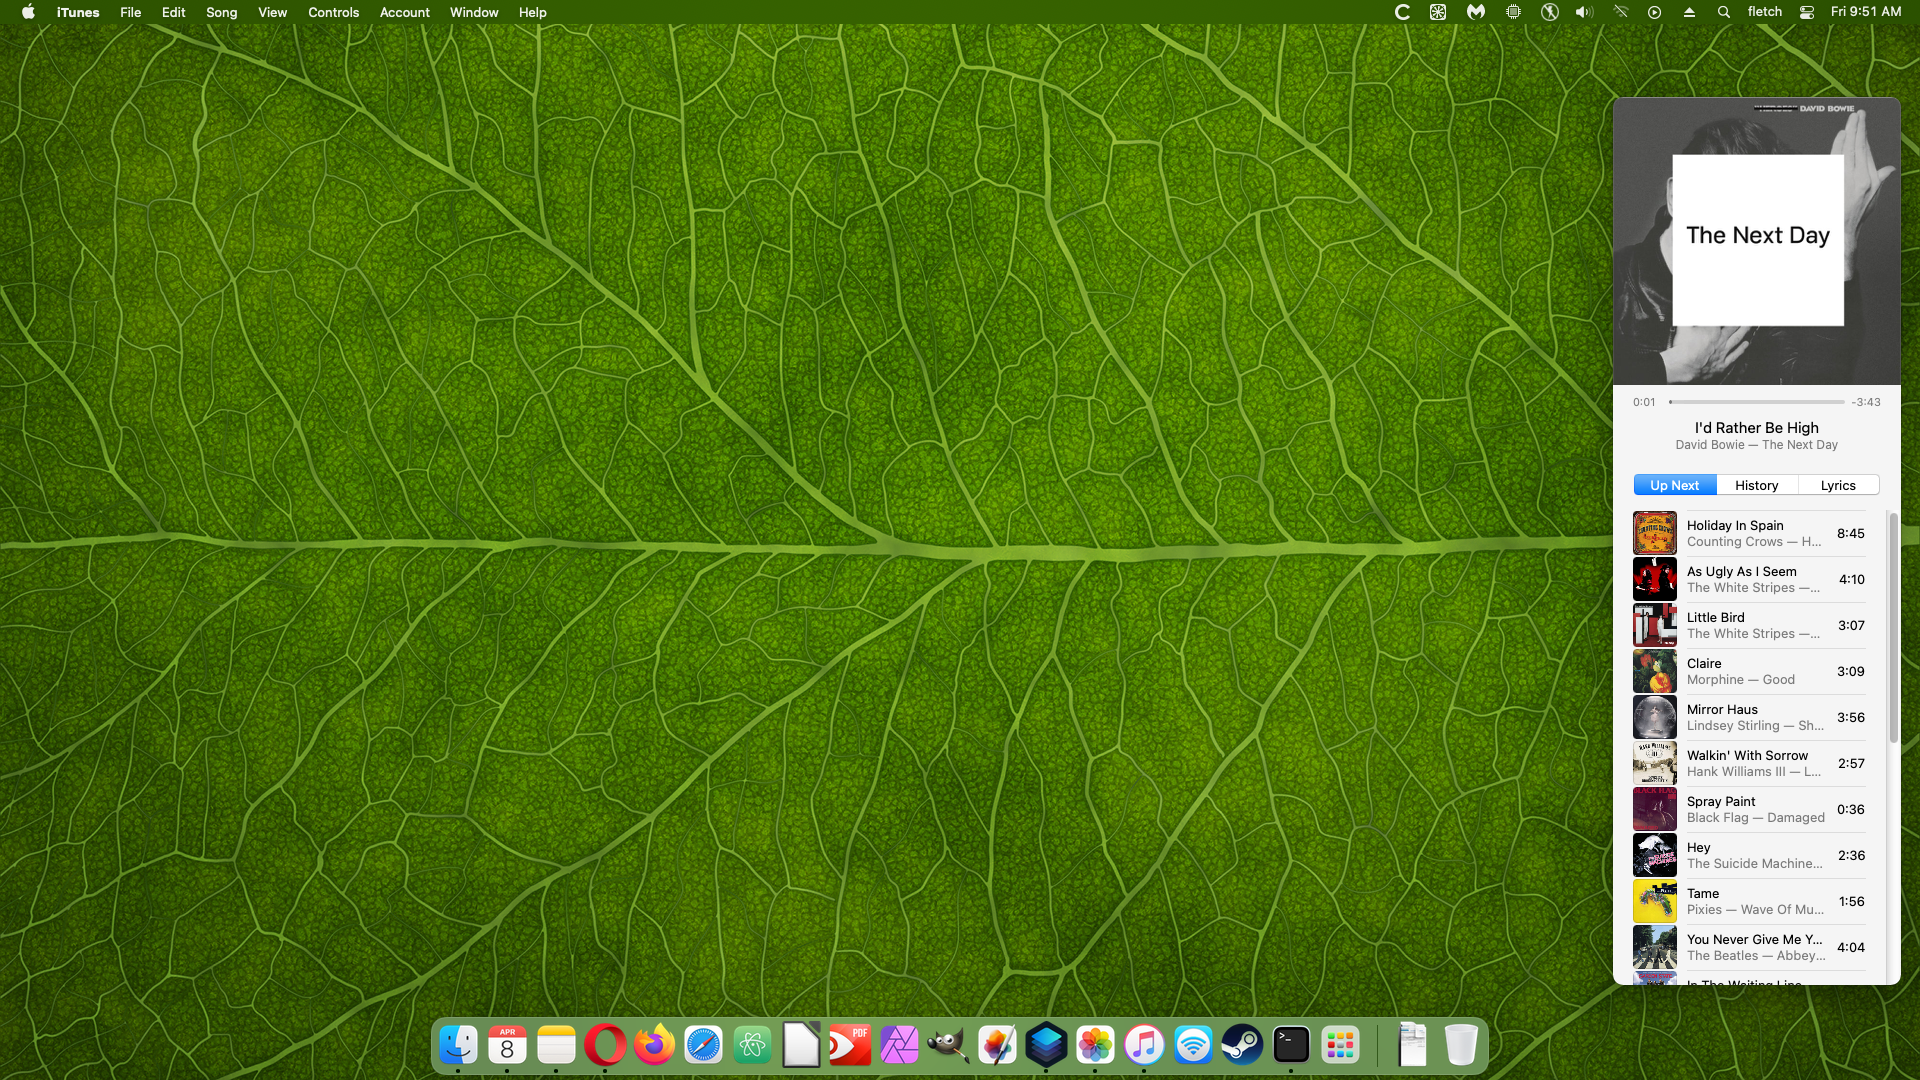Launch Opera browser from the Dock
1920x1080 pixels.
[x=605, y=1046]
